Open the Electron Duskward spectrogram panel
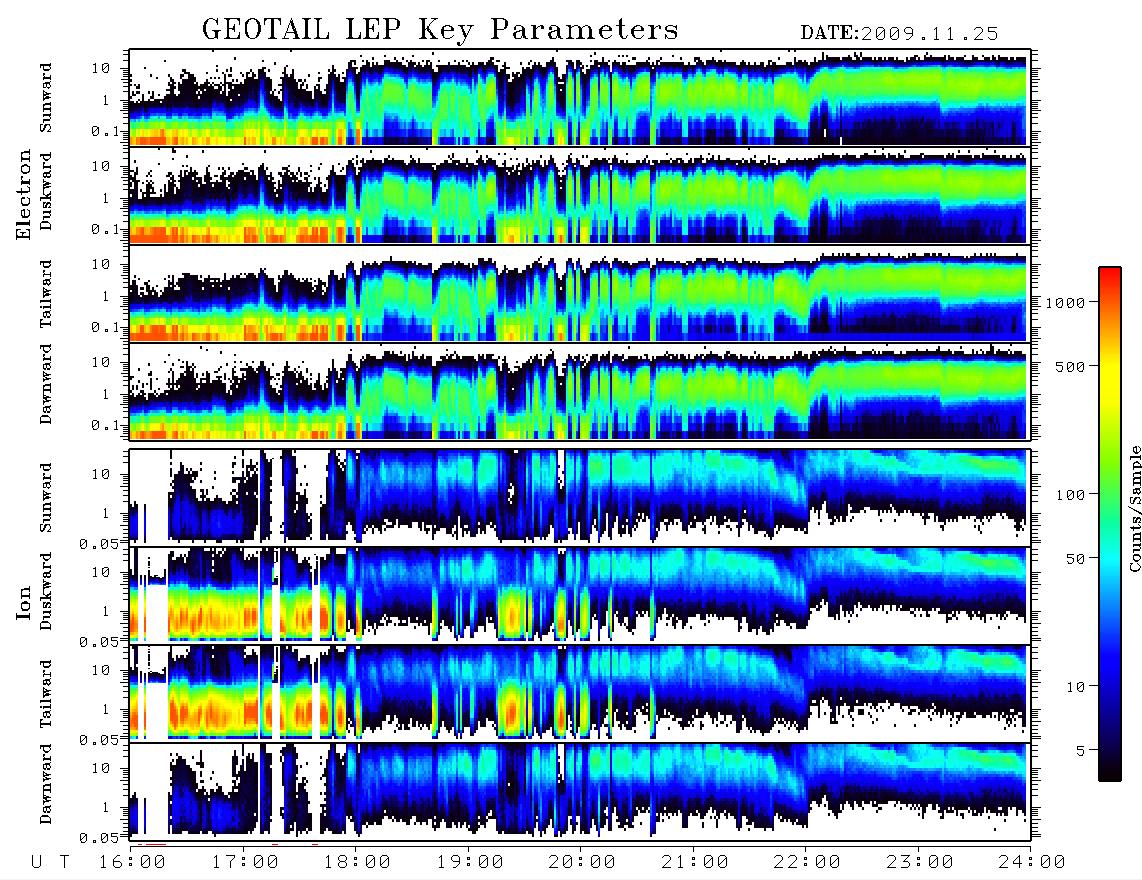The image size is (1142, 880). (579, 195)
